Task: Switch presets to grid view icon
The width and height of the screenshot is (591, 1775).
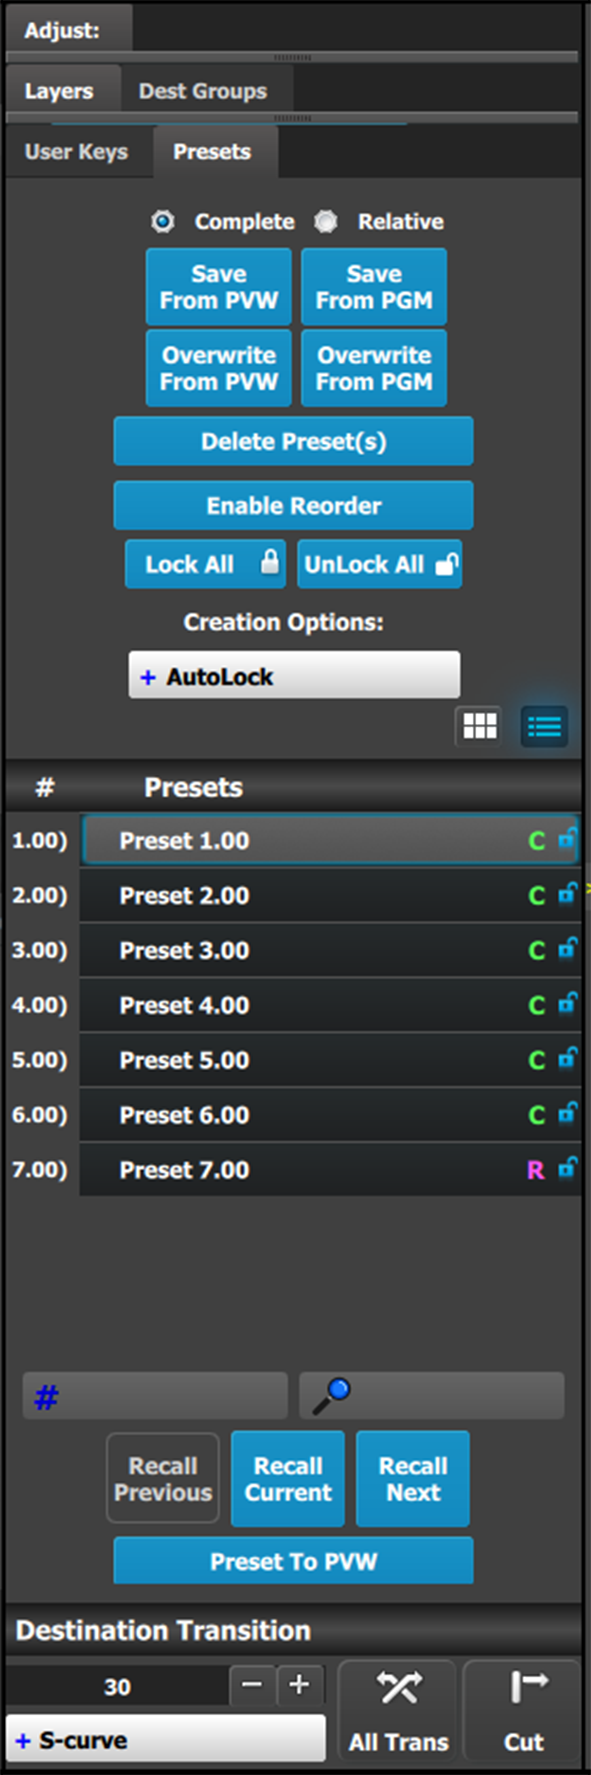Action: click(x=479, y=727)
